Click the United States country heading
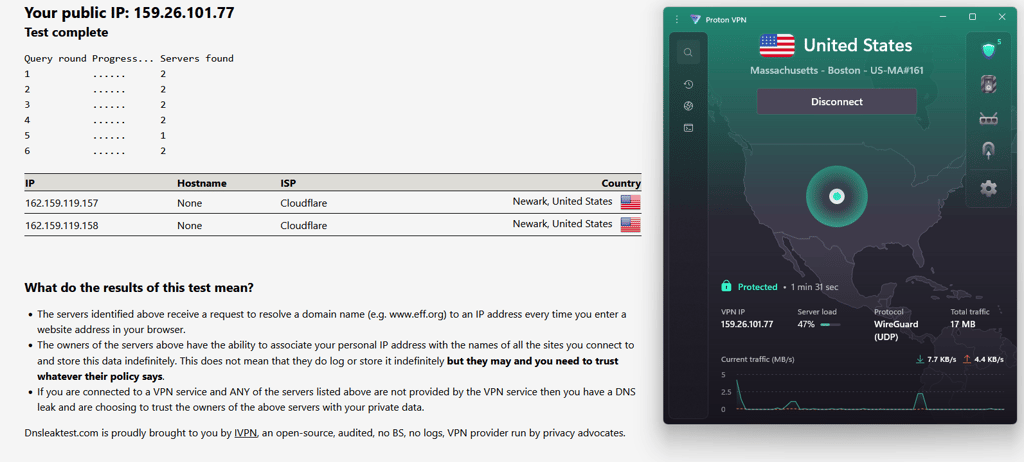 (857, 45)
